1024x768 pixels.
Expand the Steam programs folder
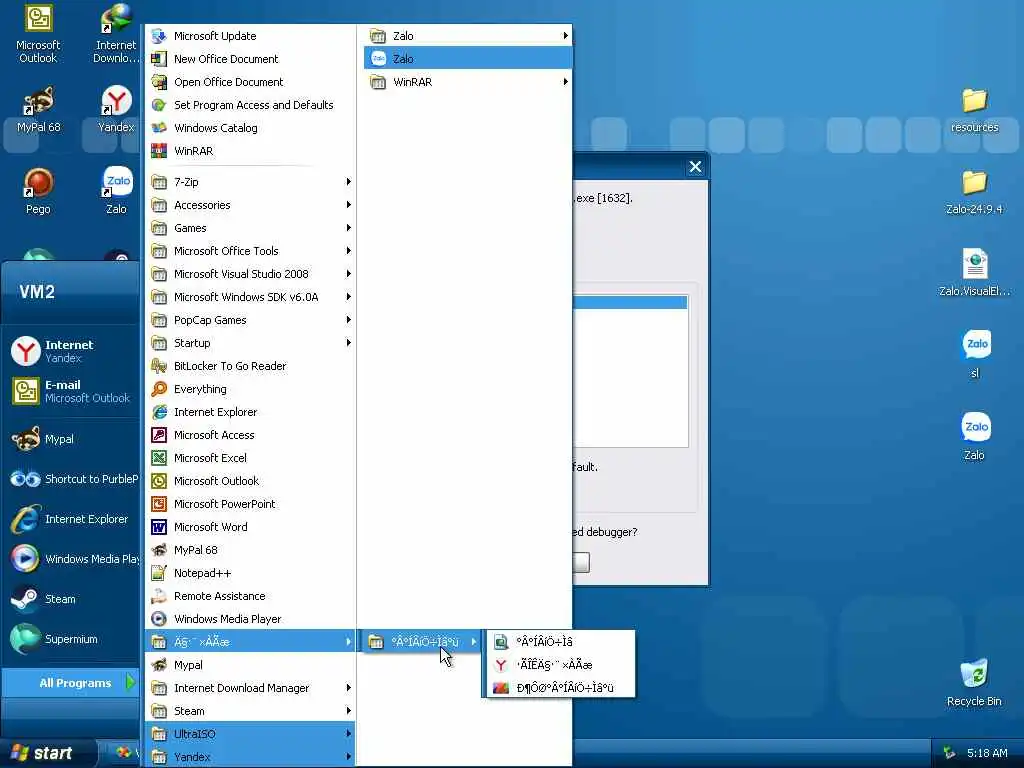(x=249, y=711)
